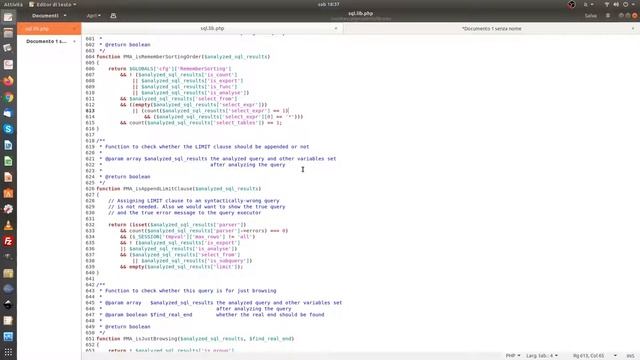Screen dimensions: 640x360
Task: Open LibreOffice Calc from the dock
Action: [8, 161]
